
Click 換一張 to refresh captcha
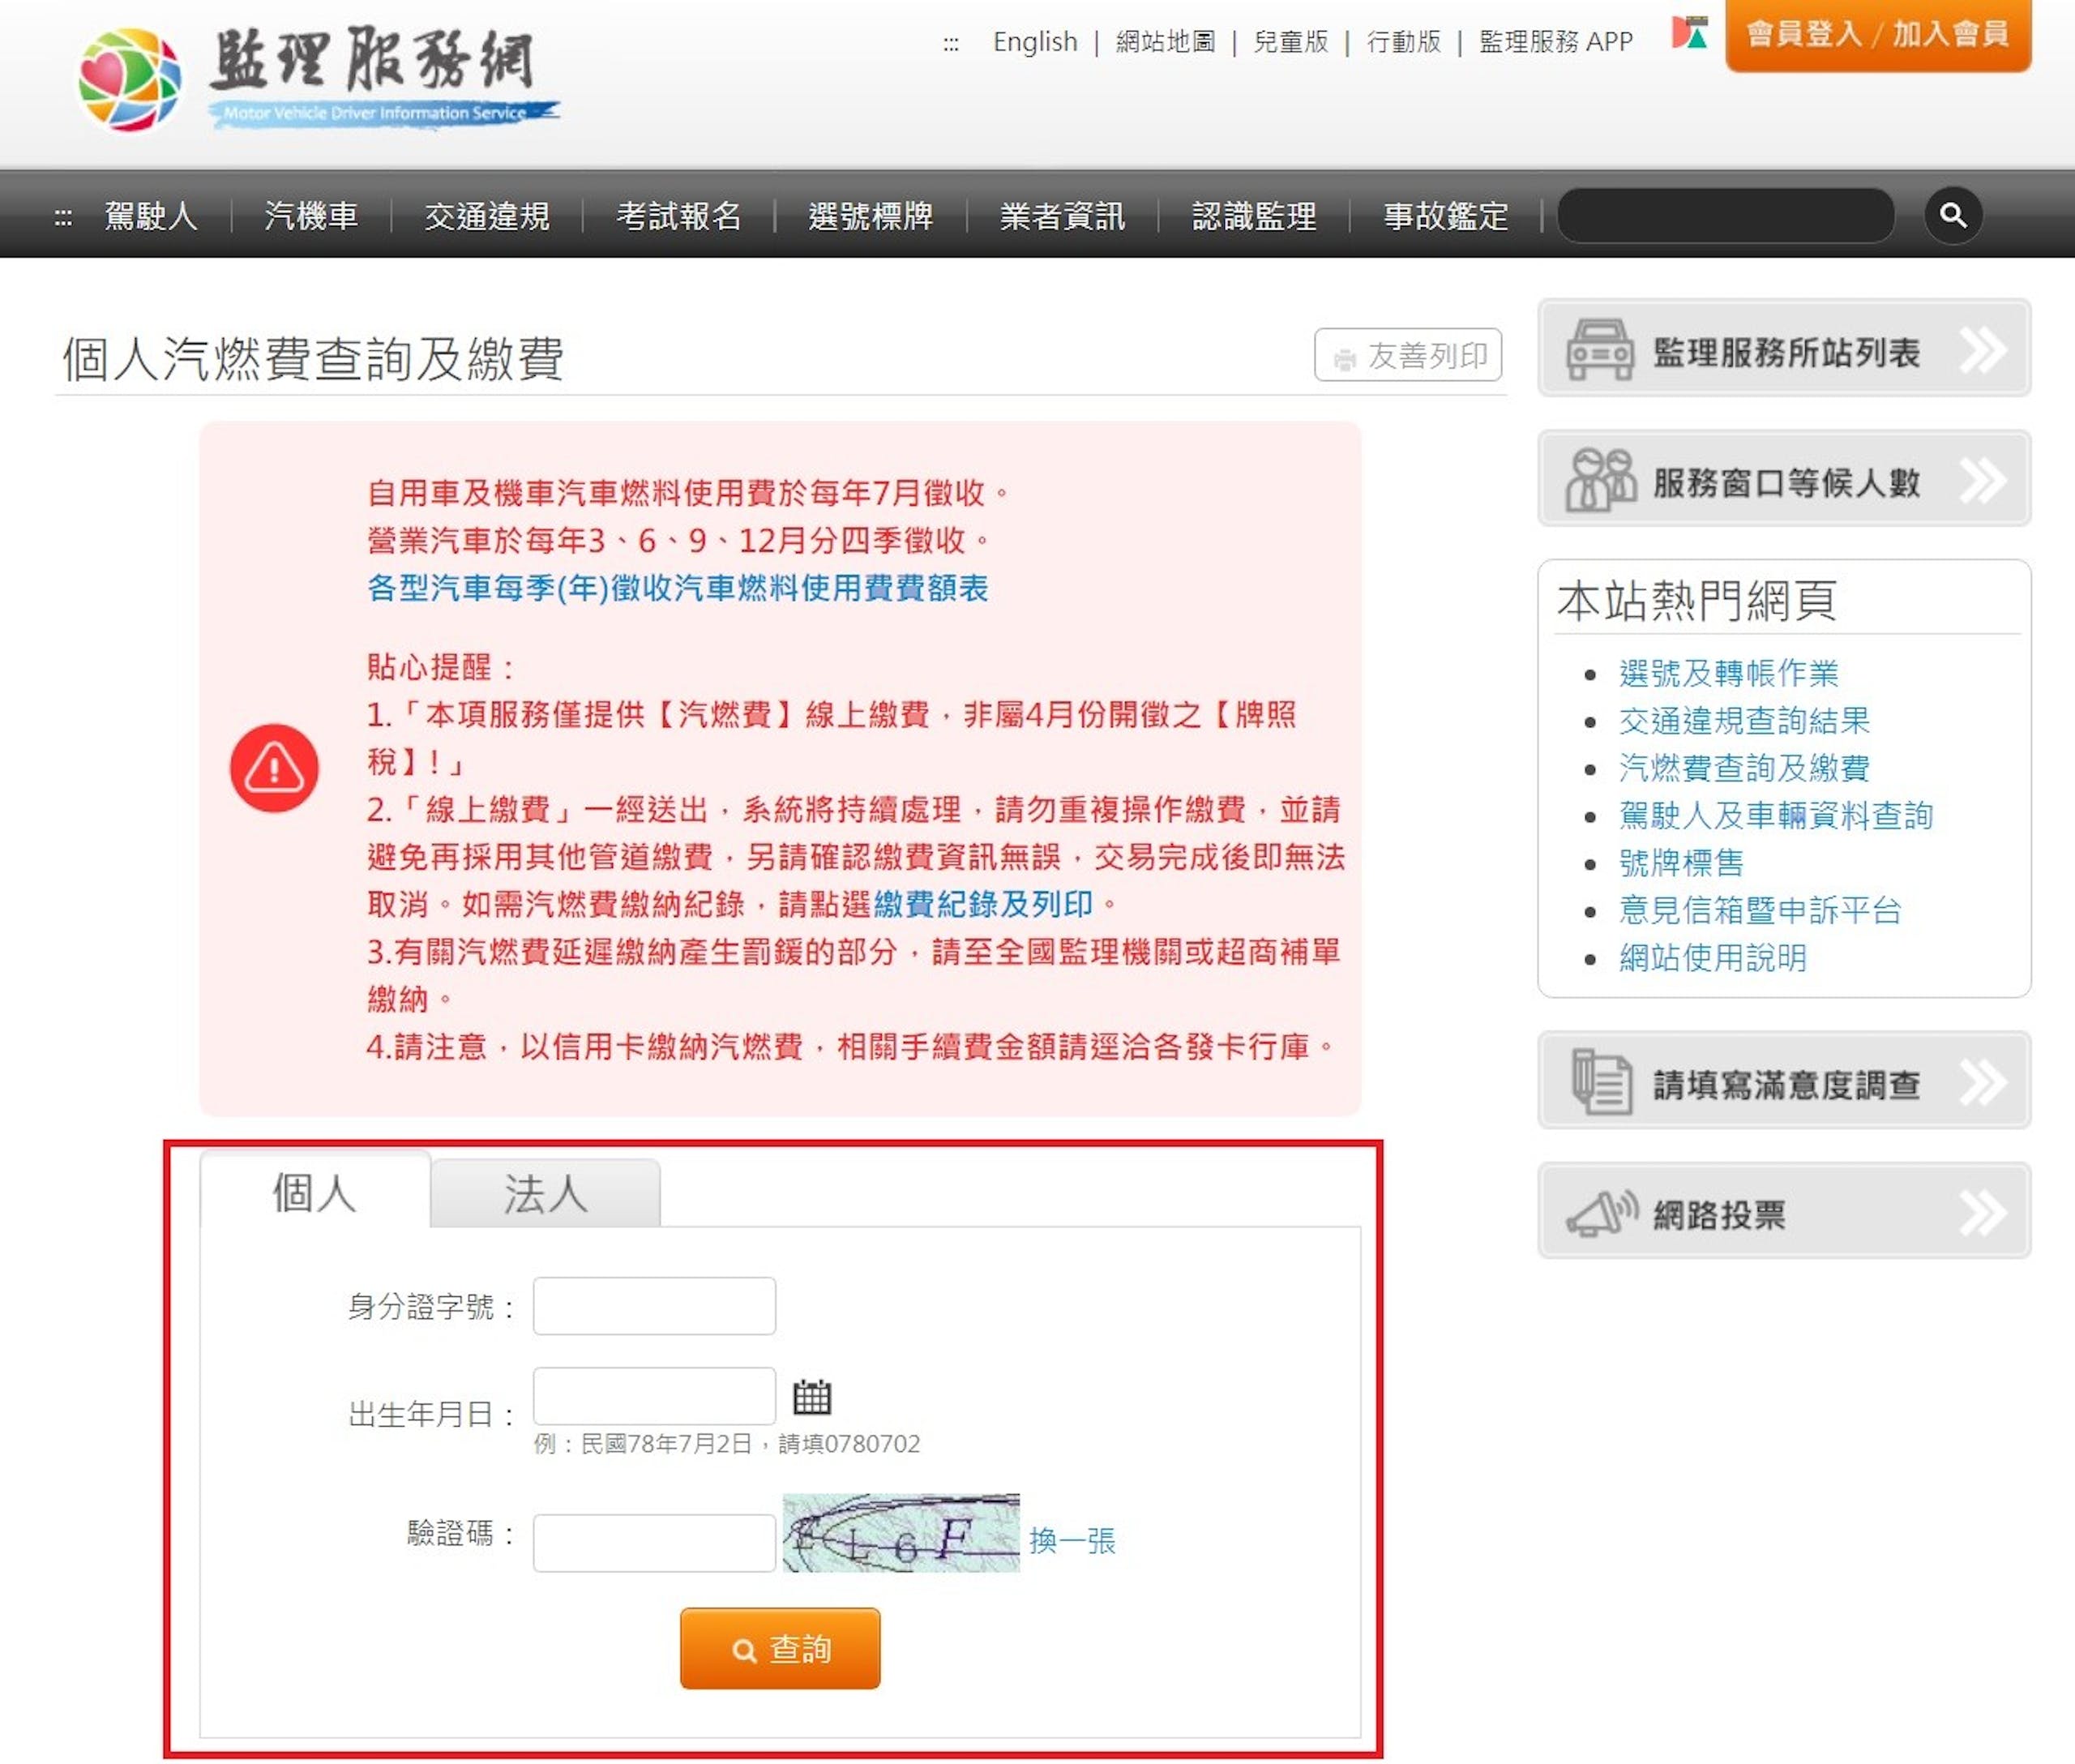point(1072,1540)
